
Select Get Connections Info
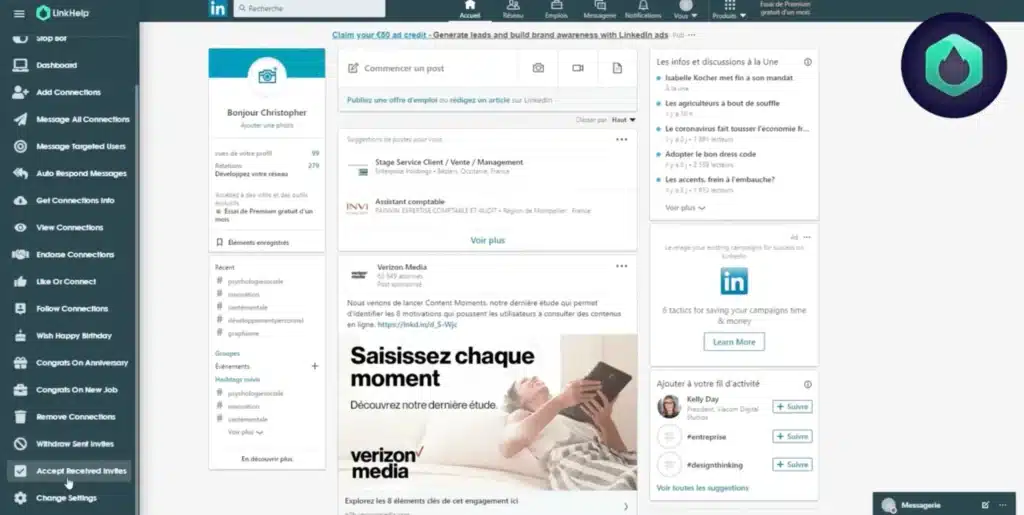75,200
